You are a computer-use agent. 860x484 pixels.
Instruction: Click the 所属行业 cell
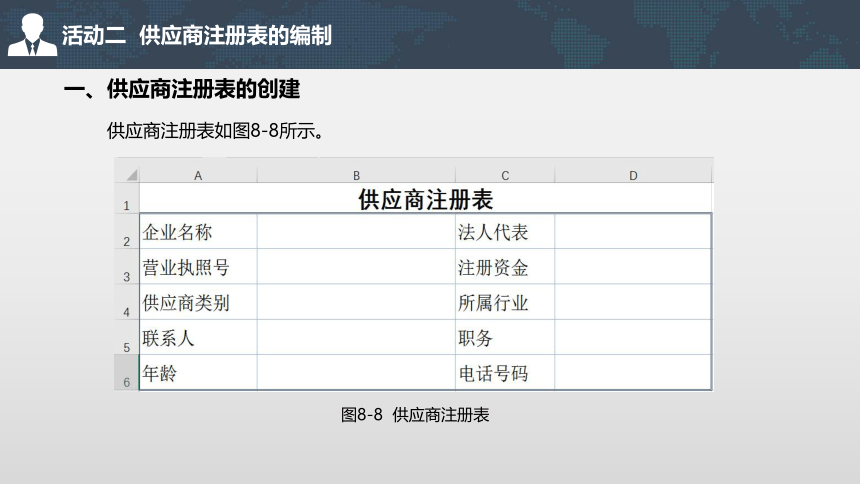coord(505,302)
